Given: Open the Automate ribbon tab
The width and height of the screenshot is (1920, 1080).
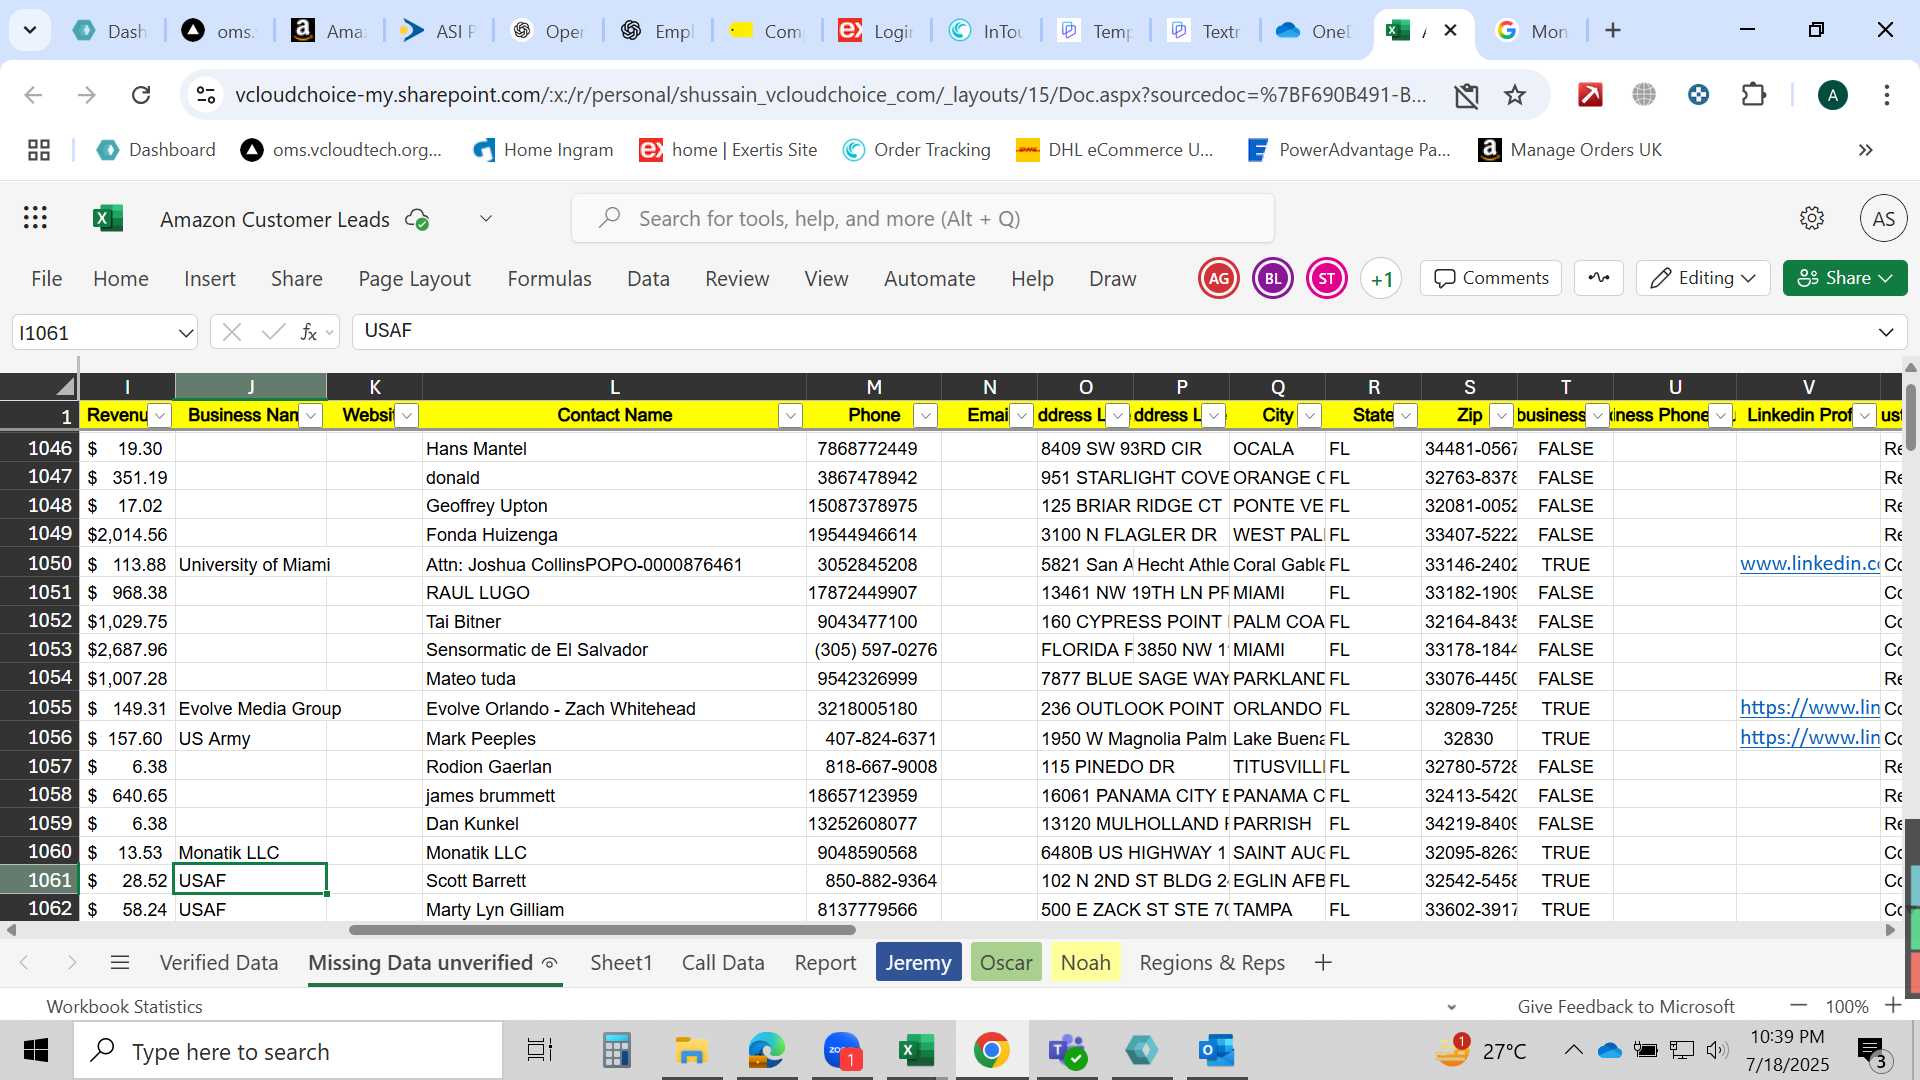Looking at the screenshot, I should (929, 279).
